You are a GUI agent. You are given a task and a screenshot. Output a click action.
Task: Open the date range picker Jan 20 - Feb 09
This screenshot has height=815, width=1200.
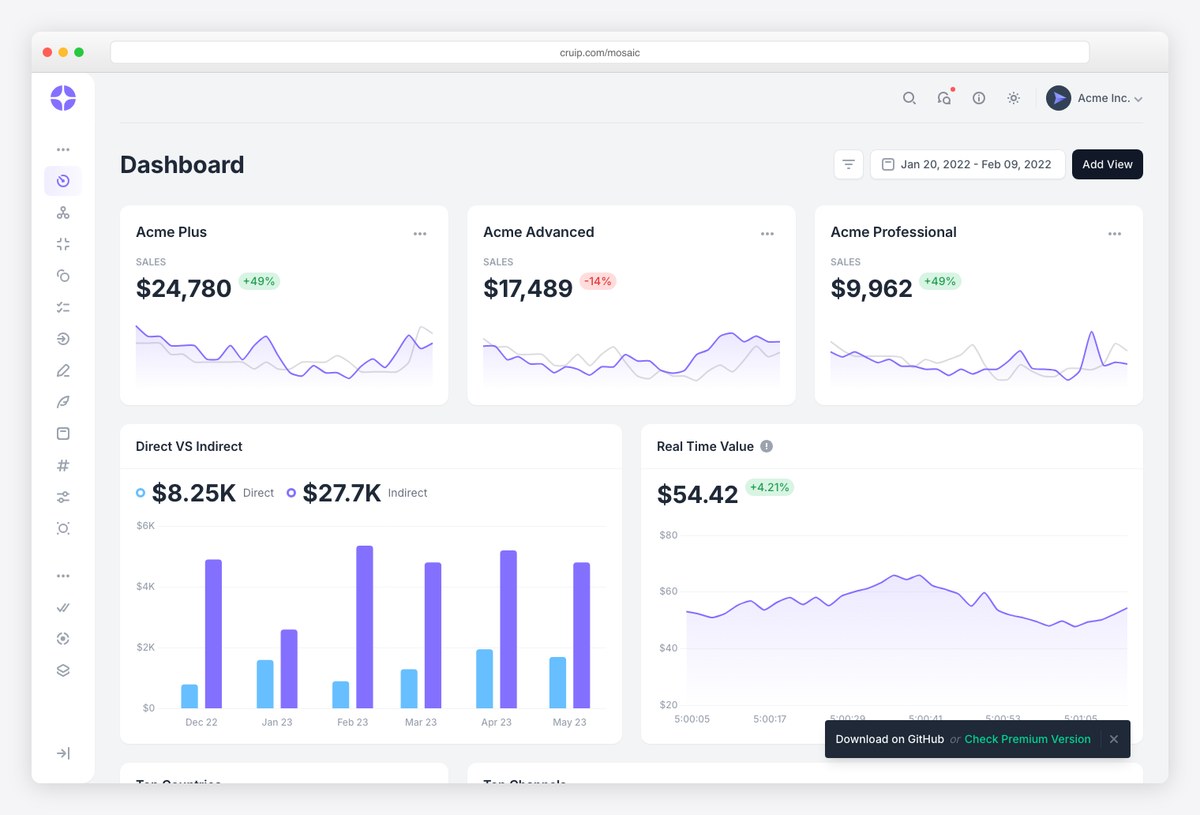(x=967, y=164)
